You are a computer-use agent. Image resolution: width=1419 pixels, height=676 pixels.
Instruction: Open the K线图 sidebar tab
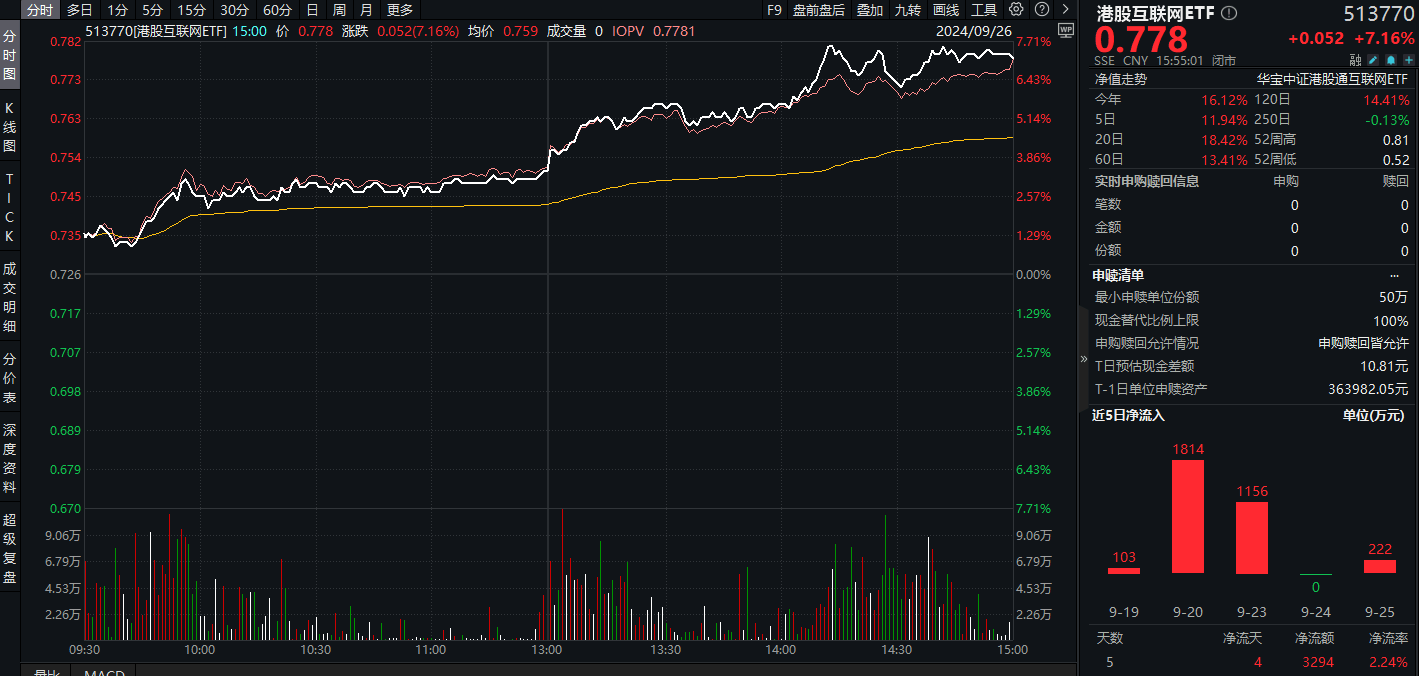(x=10, y=126)
